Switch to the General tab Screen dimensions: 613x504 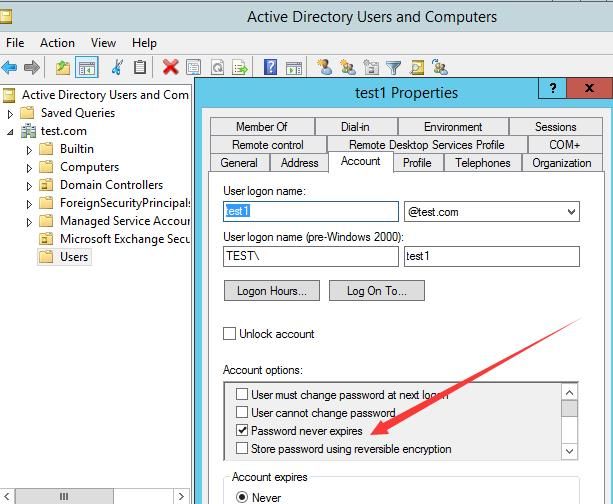tap(239, 163)
